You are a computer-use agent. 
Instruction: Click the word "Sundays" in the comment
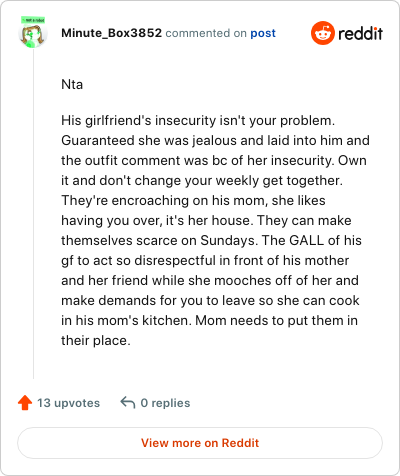pyautogui.click(x=229, y=241)
